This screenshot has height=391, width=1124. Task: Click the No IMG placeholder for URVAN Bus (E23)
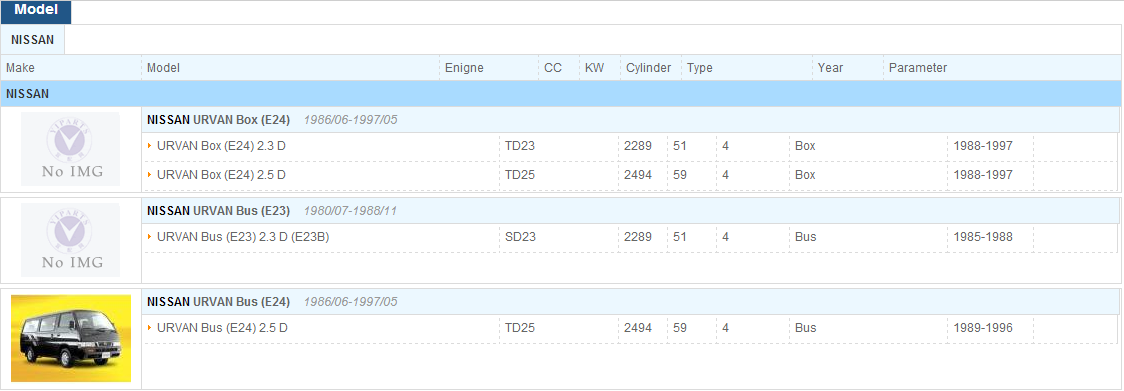click(x=70, y=240)
